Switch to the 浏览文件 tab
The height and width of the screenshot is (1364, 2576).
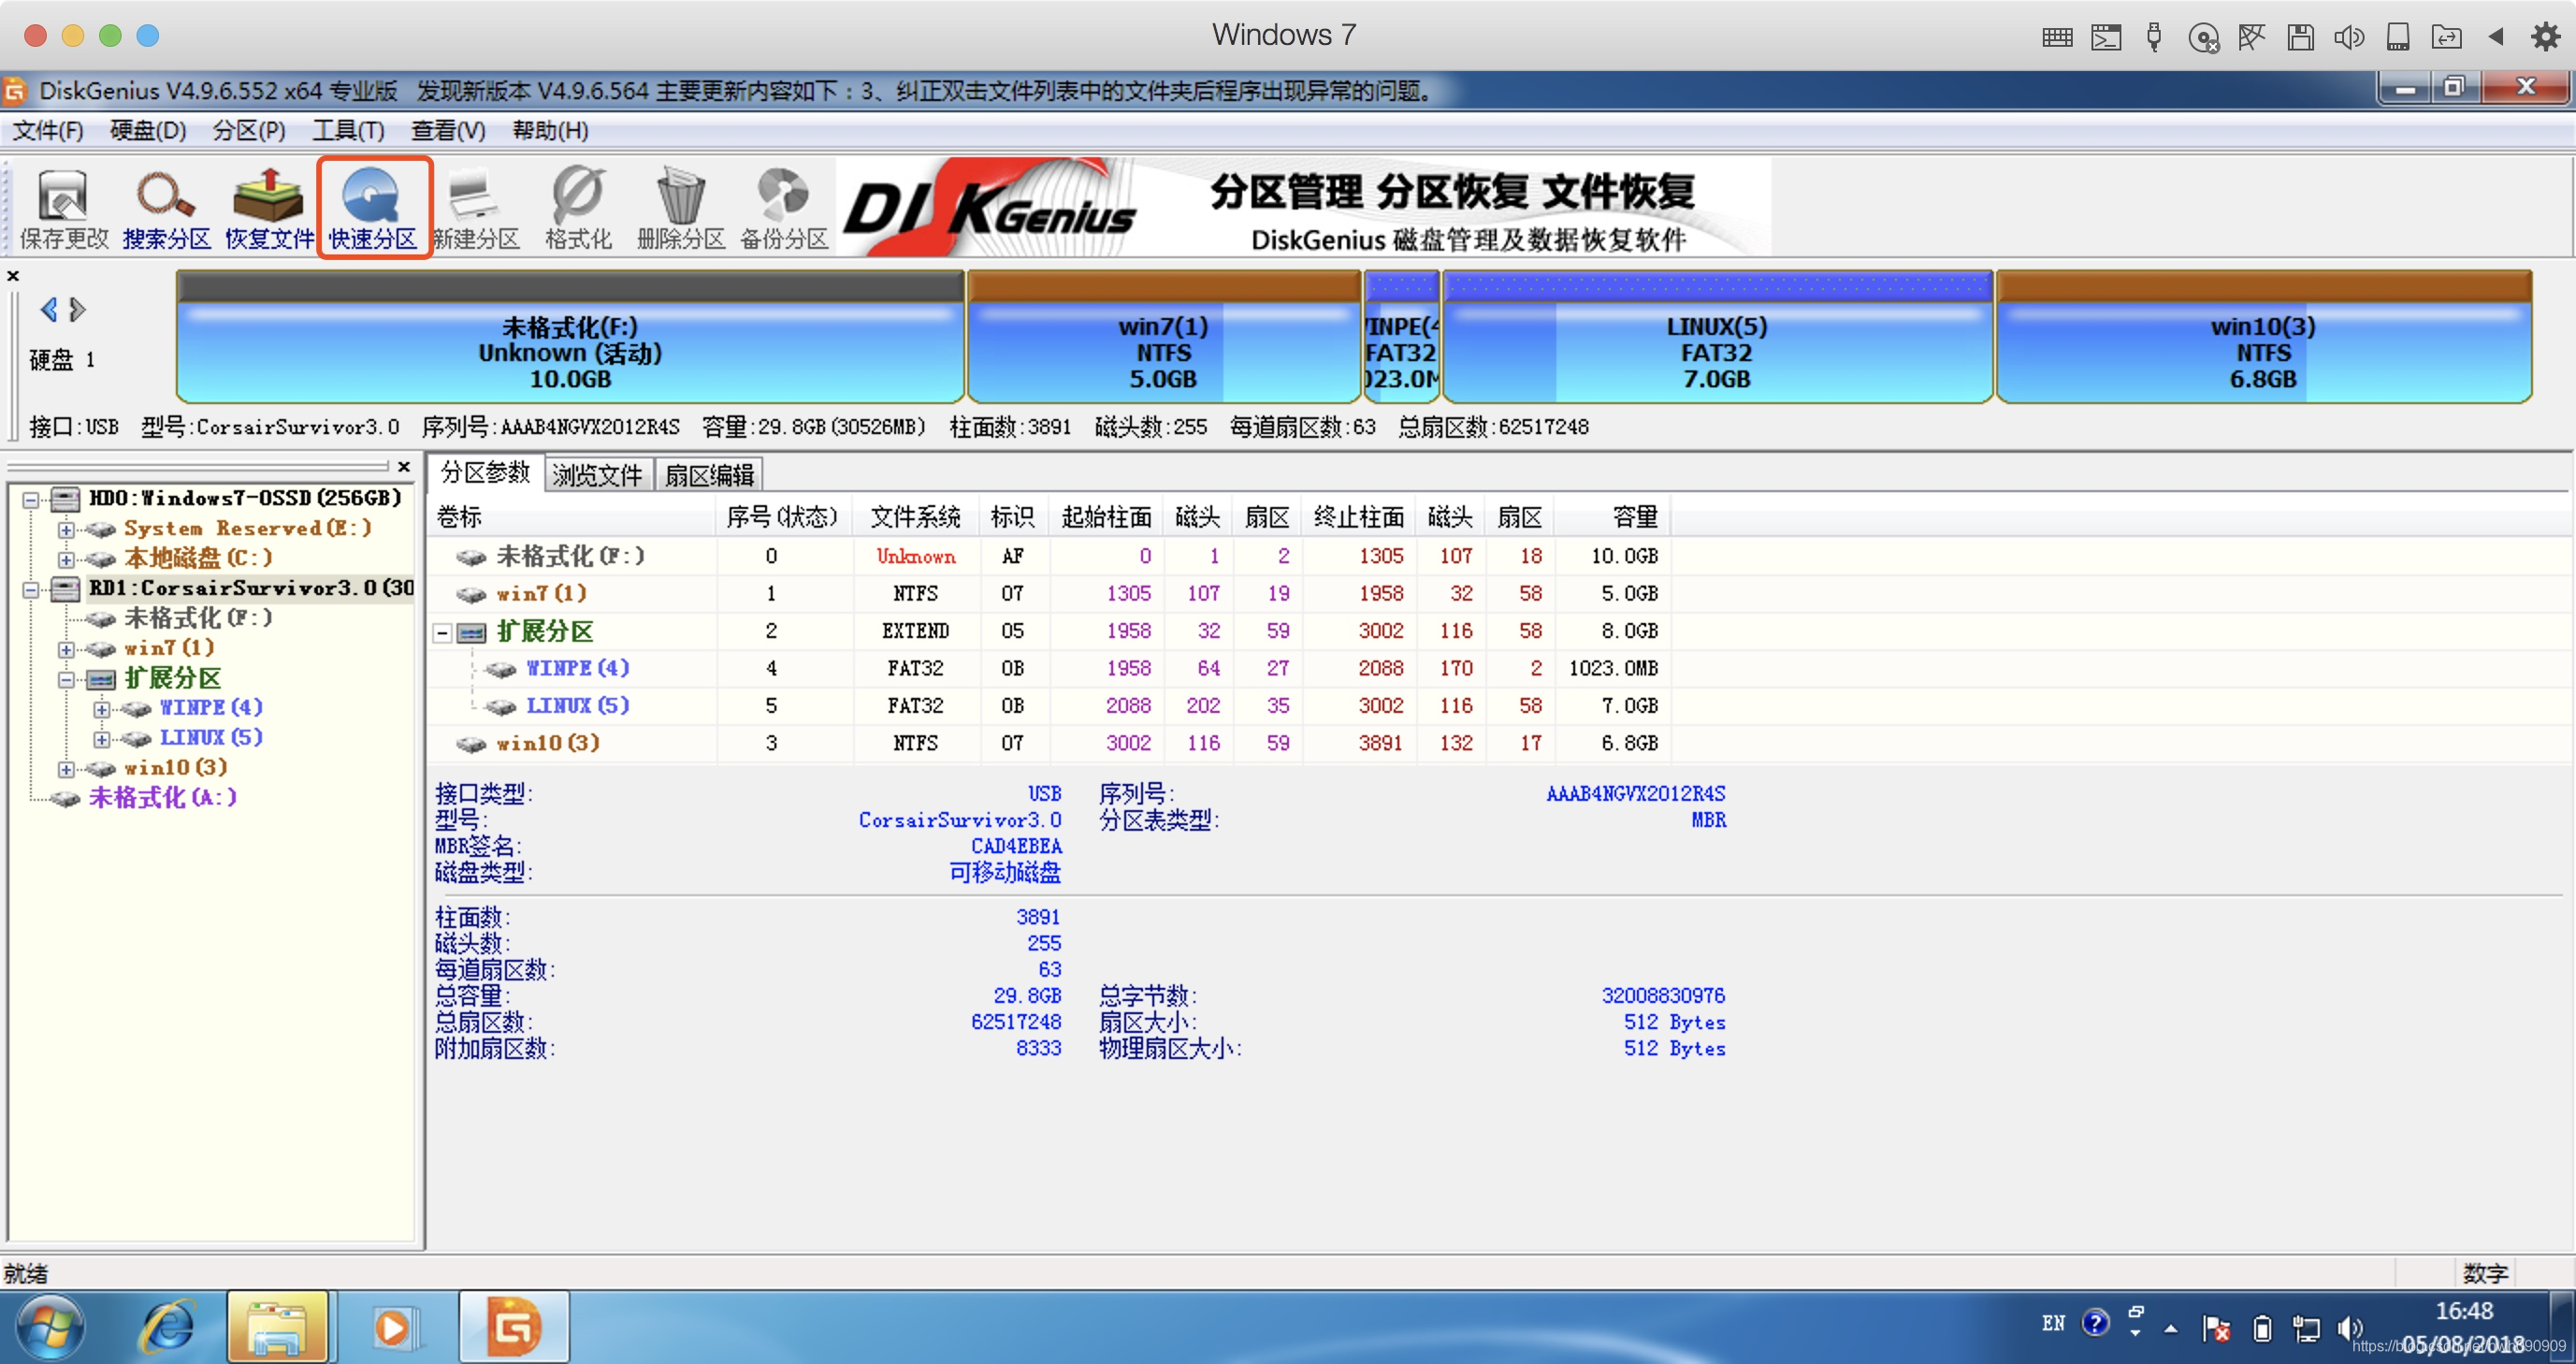tap(597, 475)
